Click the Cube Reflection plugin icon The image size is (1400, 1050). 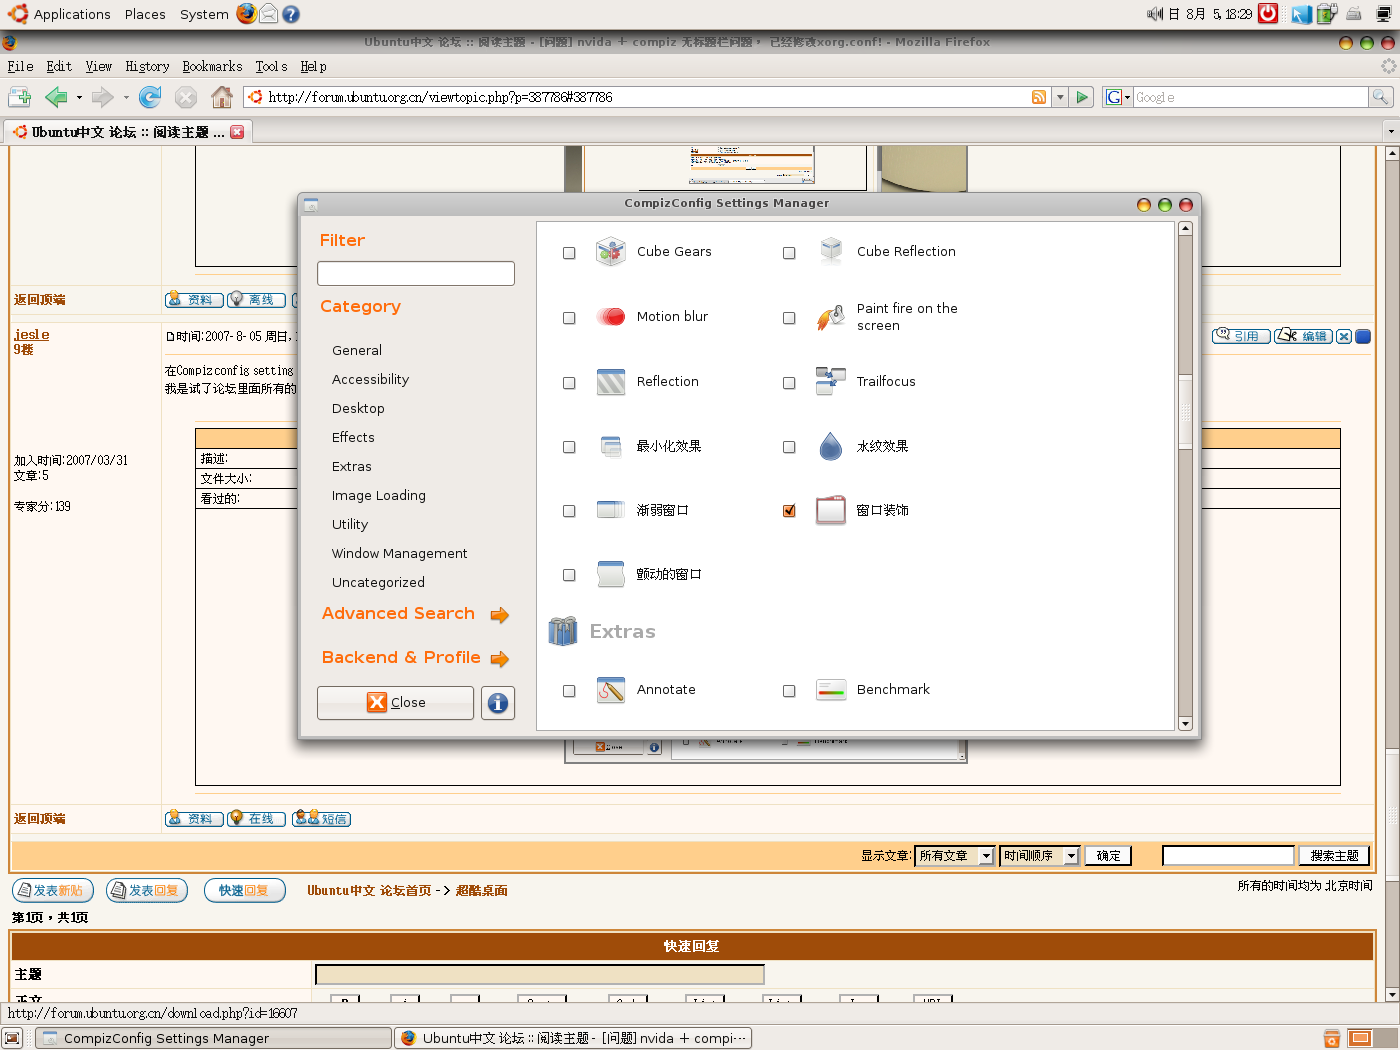click(831, 251)
